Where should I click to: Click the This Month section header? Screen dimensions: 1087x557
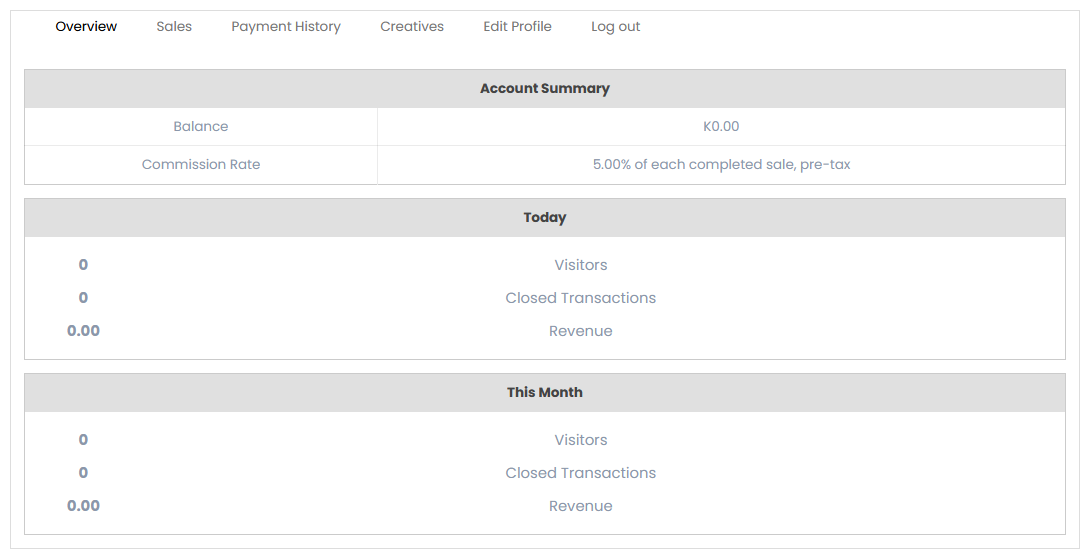coord(544,393)
